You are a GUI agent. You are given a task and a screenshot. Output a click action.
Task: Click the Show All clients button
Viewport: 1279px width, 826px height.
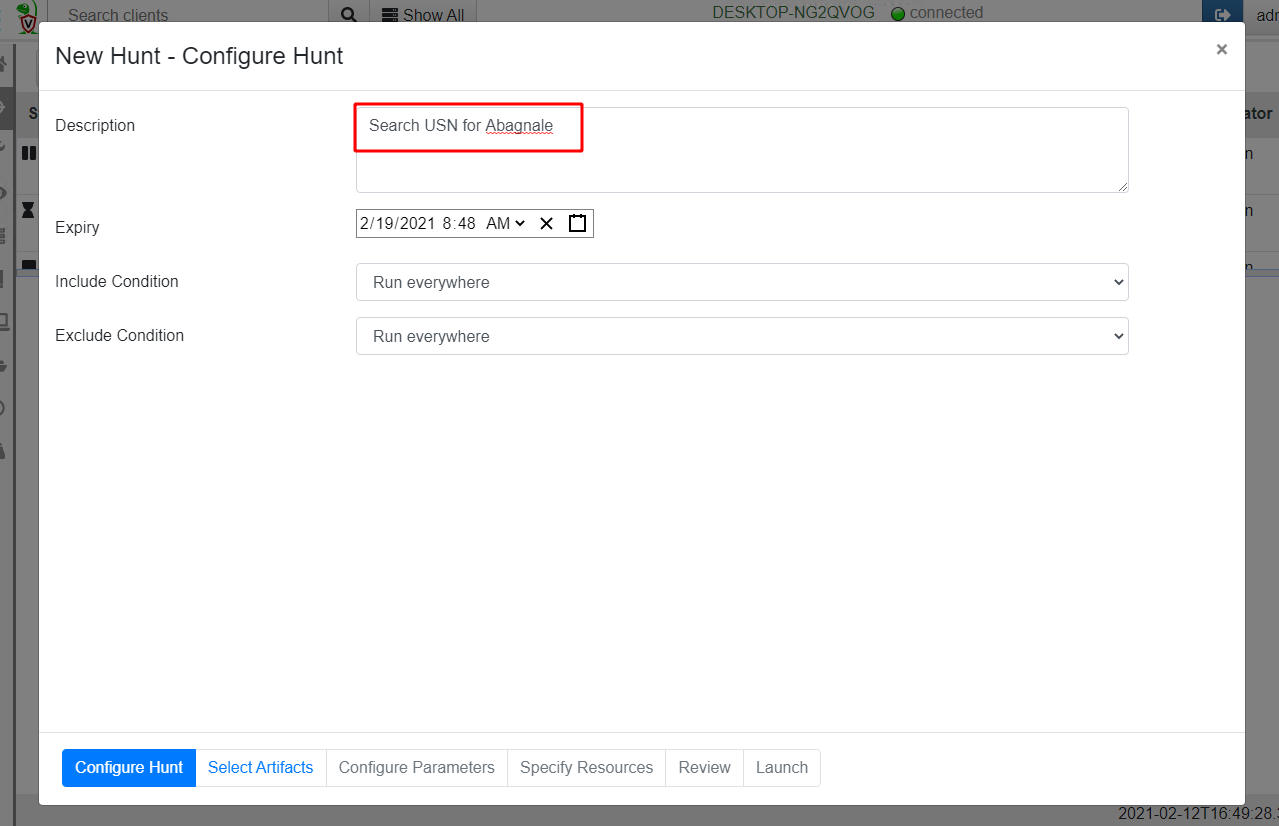click(423, 15)
